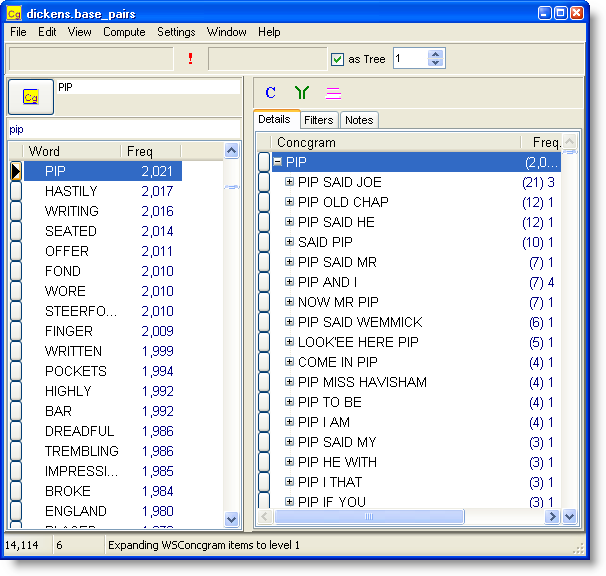Click the 14,114 status bar count
This screenshot has height=576, width=606.
22,545
